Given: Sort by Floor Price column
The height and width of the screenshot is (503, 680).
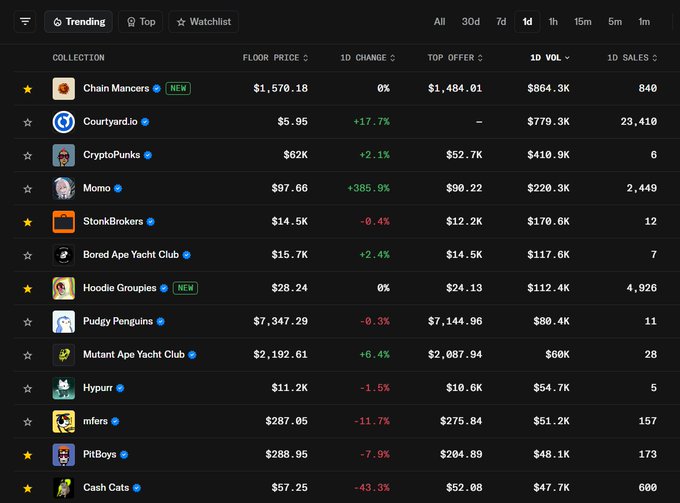Looking at the screenshot, I should [275, 58].
